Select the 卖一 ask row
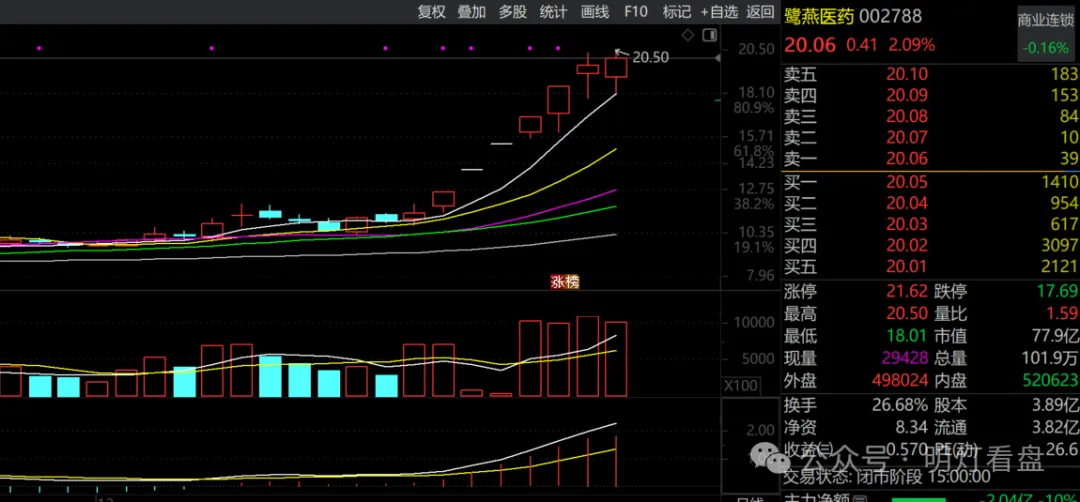 pyautogui.click(x=931, y=160)
